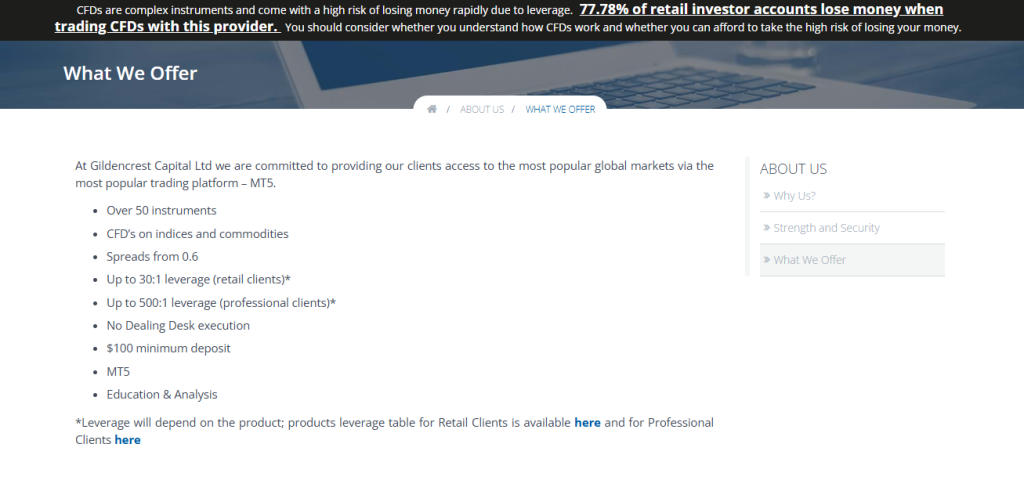Click the chevron icon beside Why Us?

766,196
